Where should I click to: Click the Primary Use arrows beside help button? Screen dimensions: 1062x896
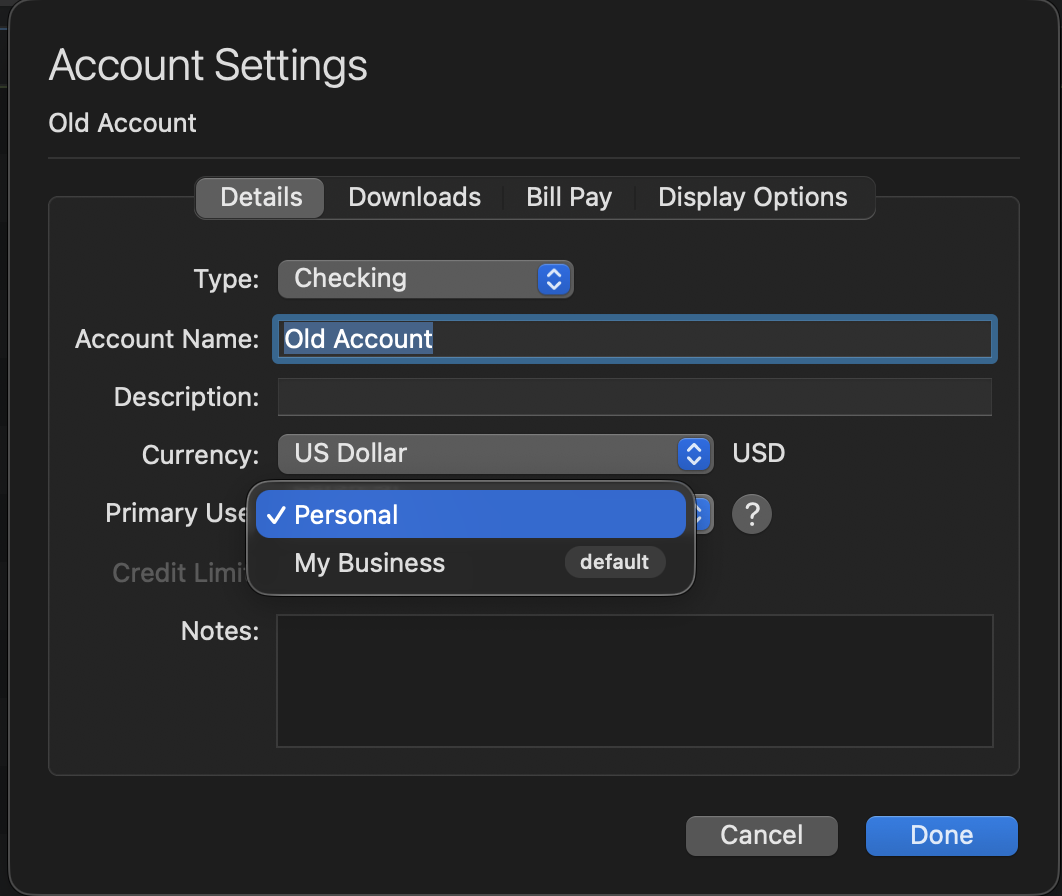(704, 515)
